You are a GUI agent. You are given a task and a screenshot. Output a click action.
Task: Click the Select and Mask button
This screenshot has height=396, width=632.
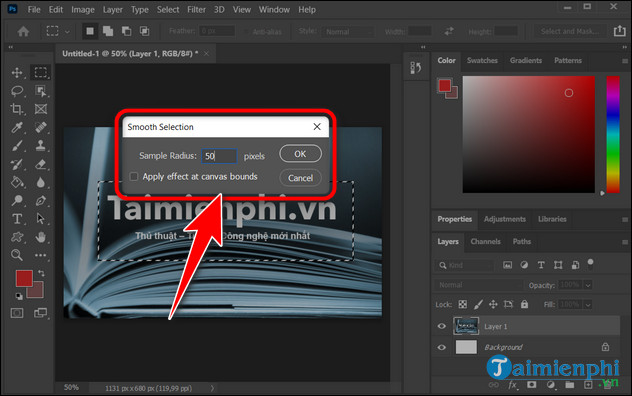click(x=570, y=31)
